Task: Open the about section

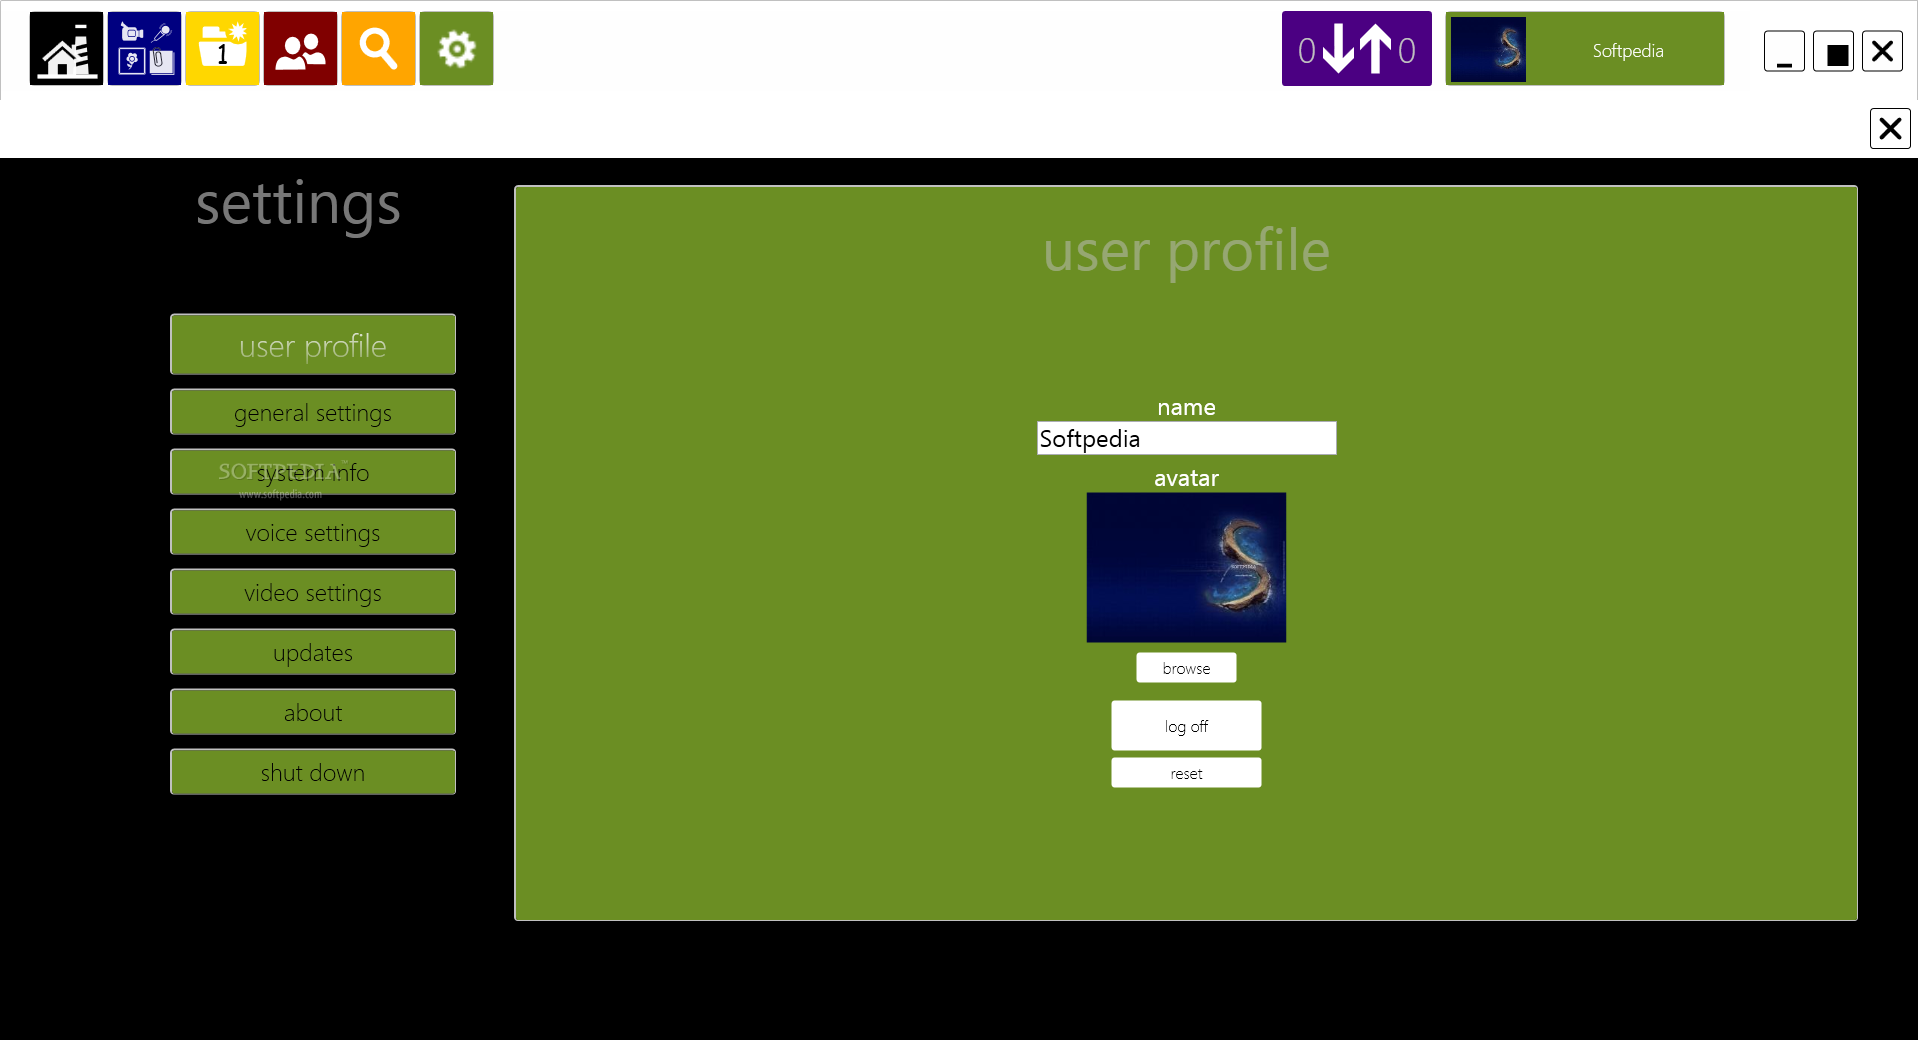Action: point(313,712)
